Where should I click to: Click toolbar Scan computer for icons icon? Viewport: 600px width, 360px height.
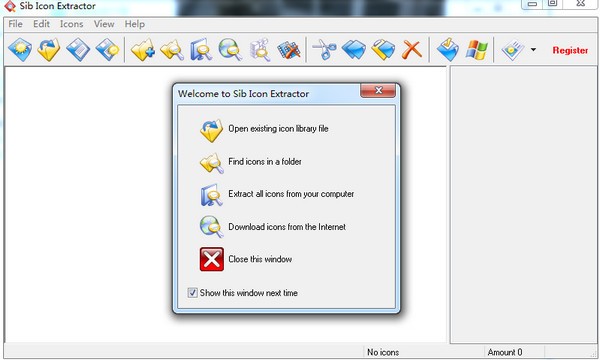click(201, 50)
